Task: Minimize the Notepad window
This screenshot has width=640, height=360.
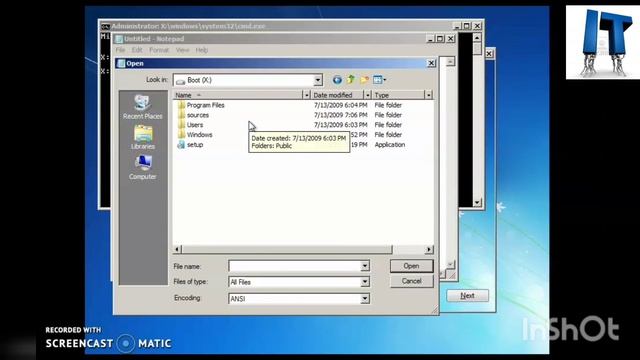Action: (430, 39)
